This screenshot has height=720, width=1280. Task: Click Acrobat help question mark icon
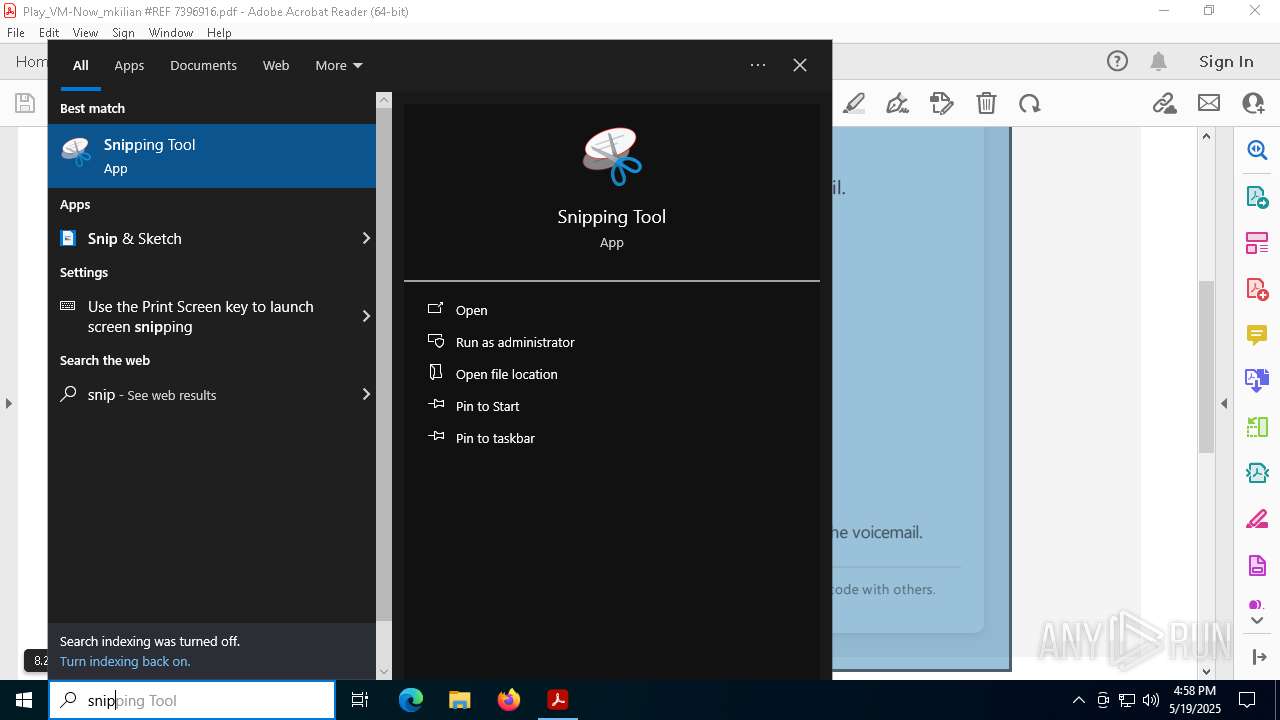pyautogui.click(x=1117, y=61)
